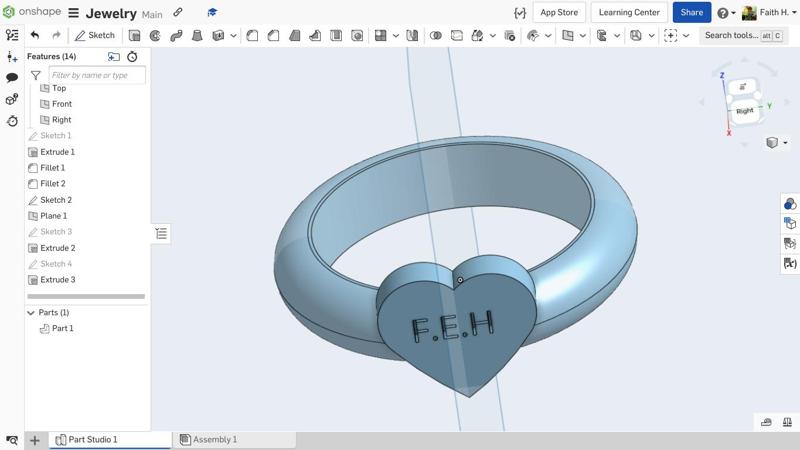Open the Help menu dropdown
The height and width of the screenshot is (450, 800).
(x=727, y=13)
